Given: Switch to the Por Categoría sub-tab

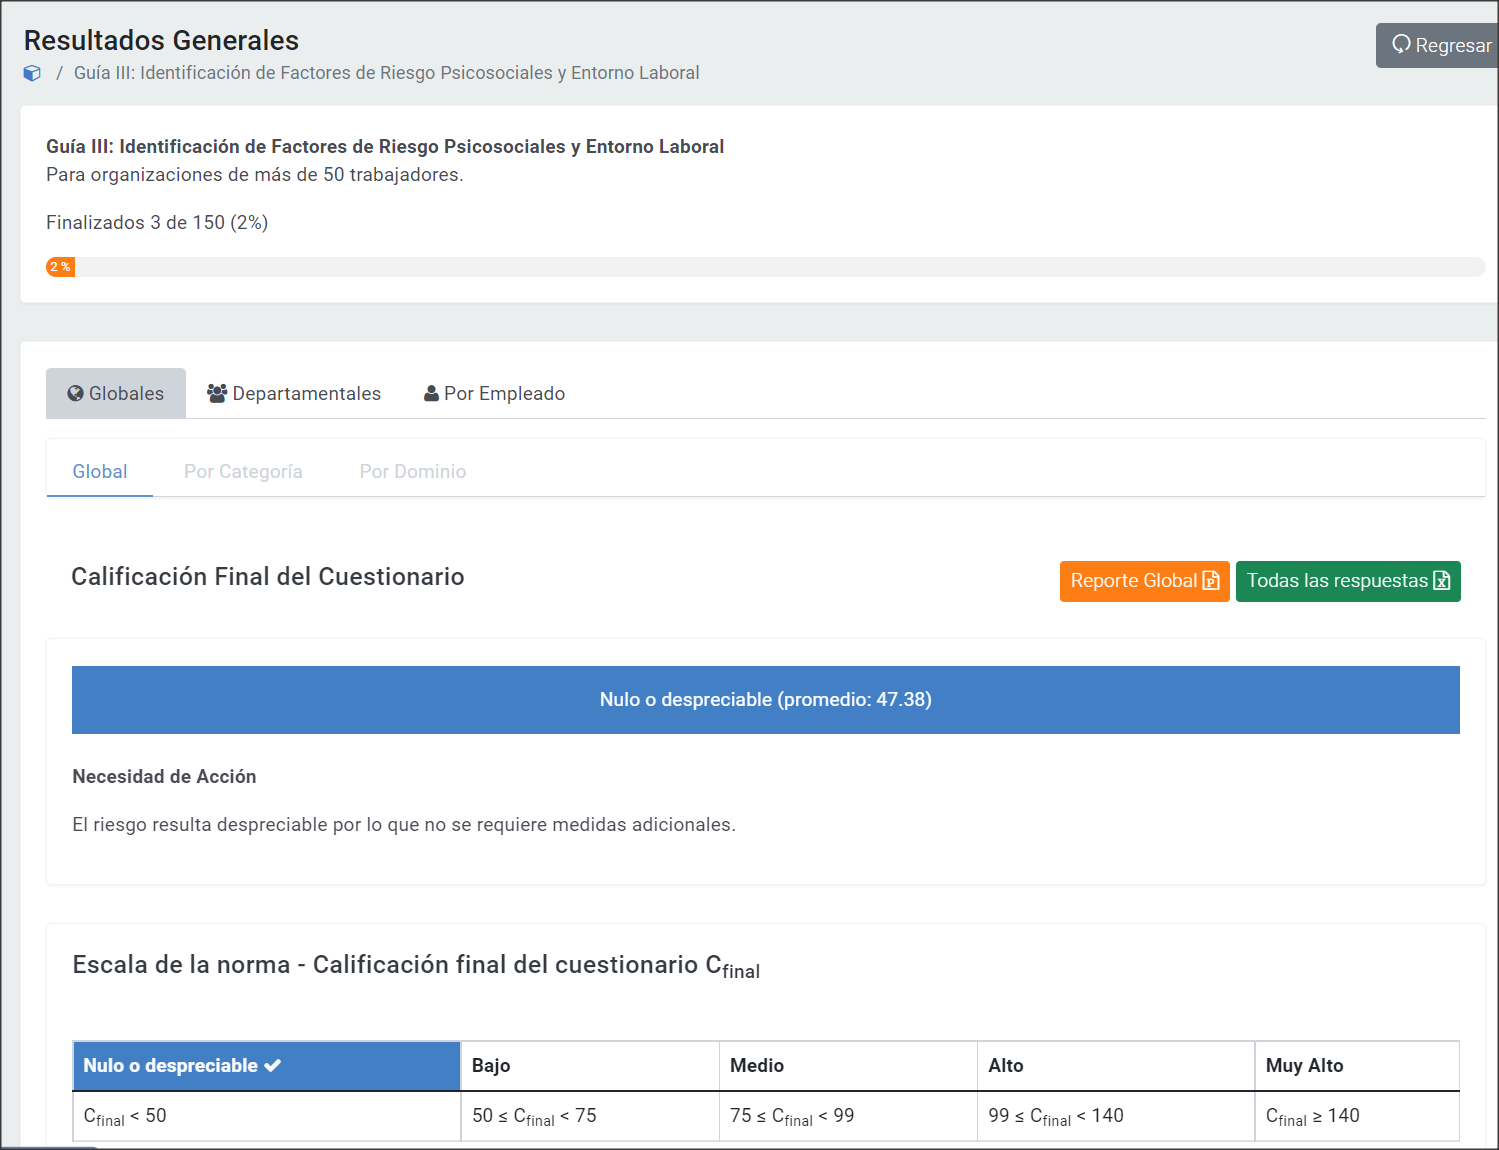Looking at the screenshot, I should 243,471.
